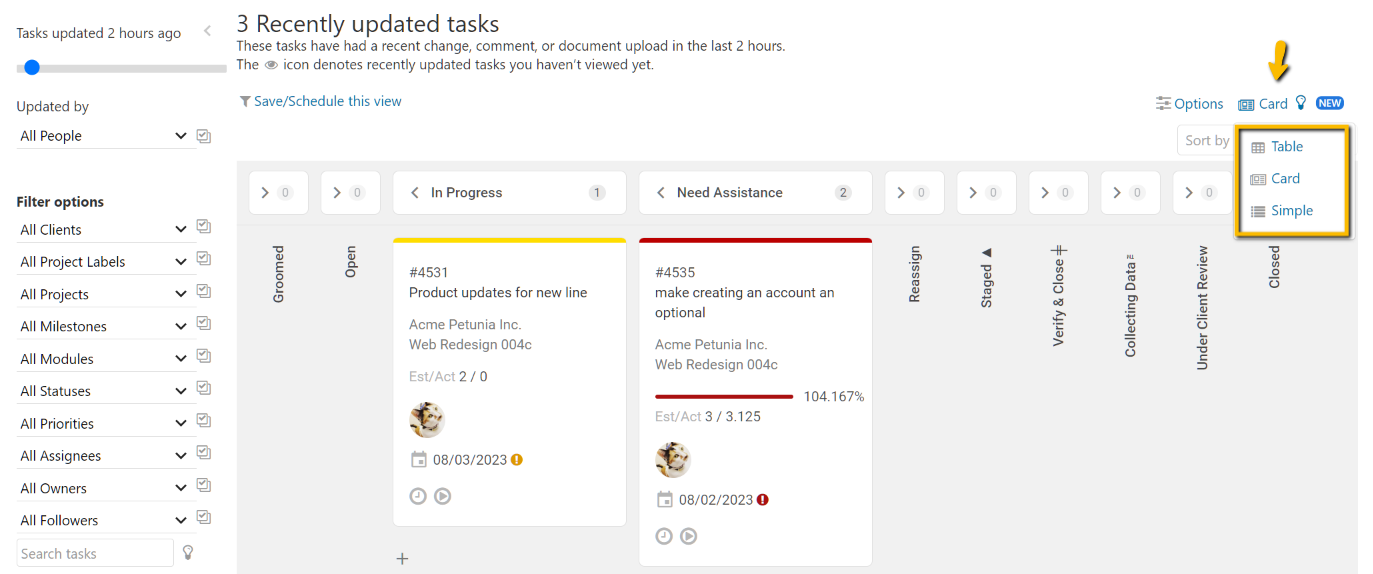Click the plus icon below In Progress card
This screenshot has width=1373, height=574.
click(402, 559)
